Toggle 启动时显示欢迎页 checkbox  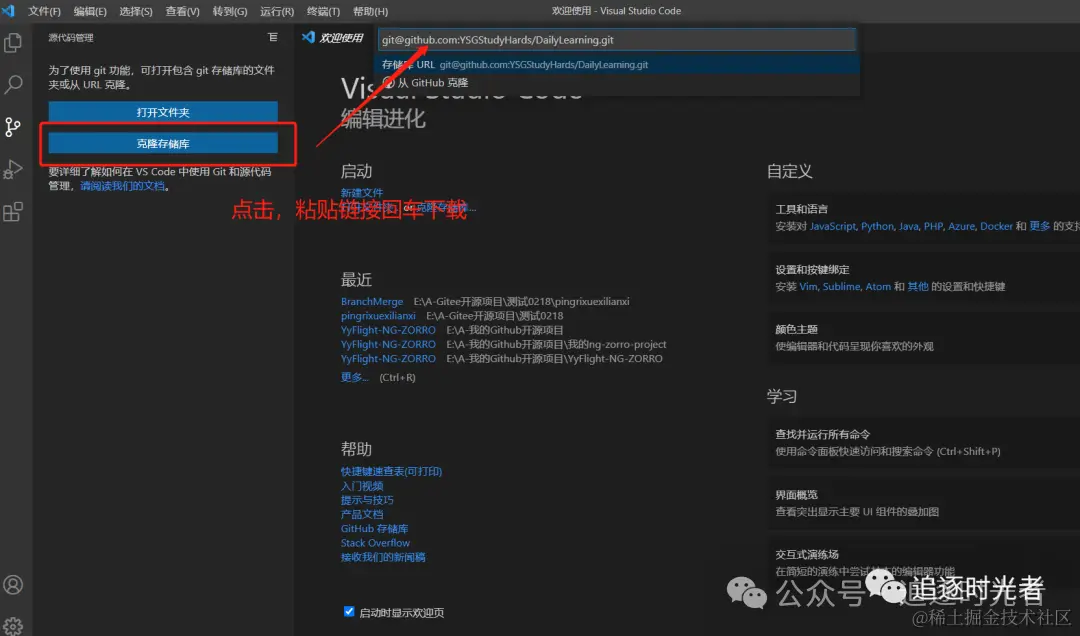click(x=349, y=612)
